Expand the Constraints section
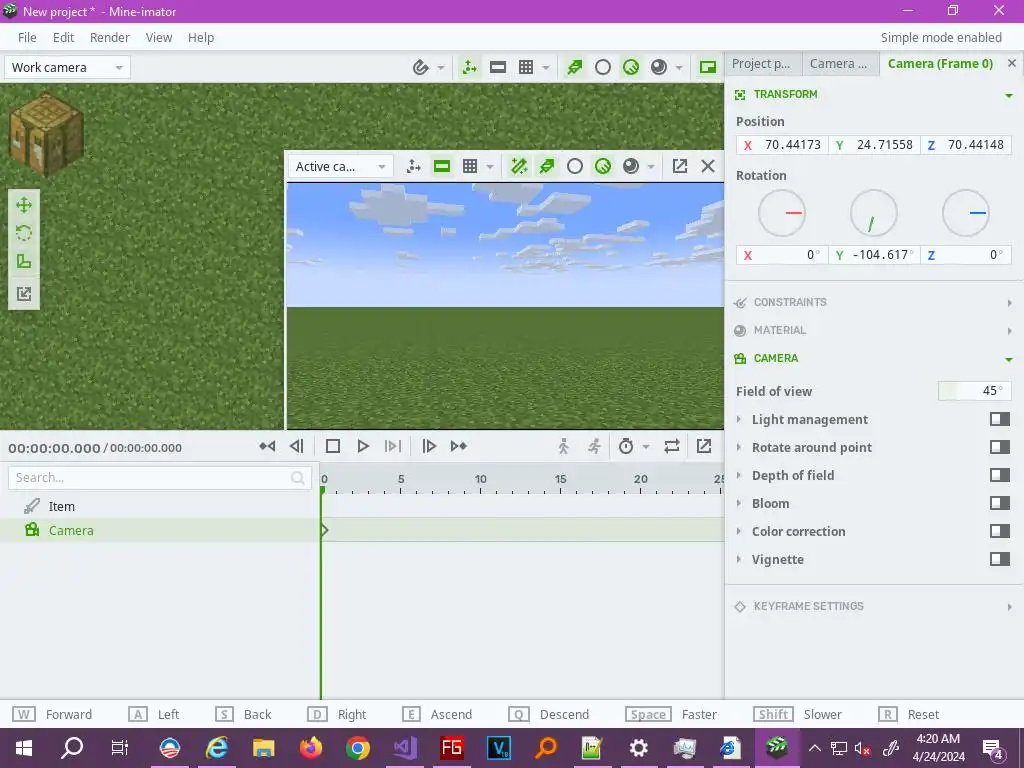 pos(1009,303)
